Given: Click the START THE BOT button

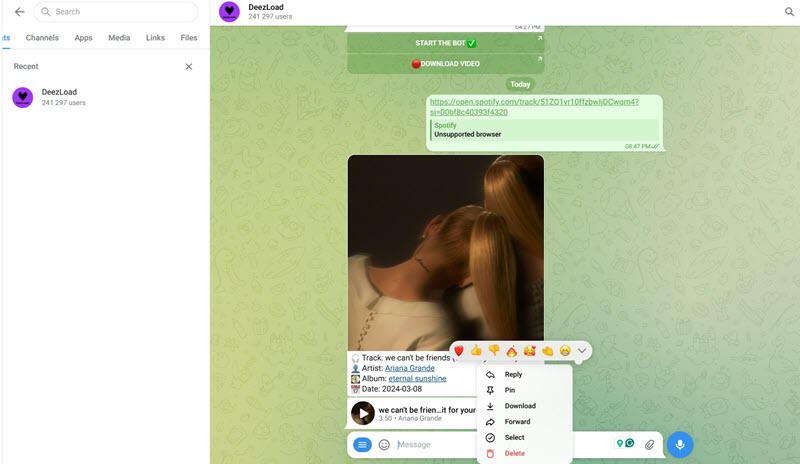Looking at the screenshot, I should pyautogui.click(x=445, y=43).
